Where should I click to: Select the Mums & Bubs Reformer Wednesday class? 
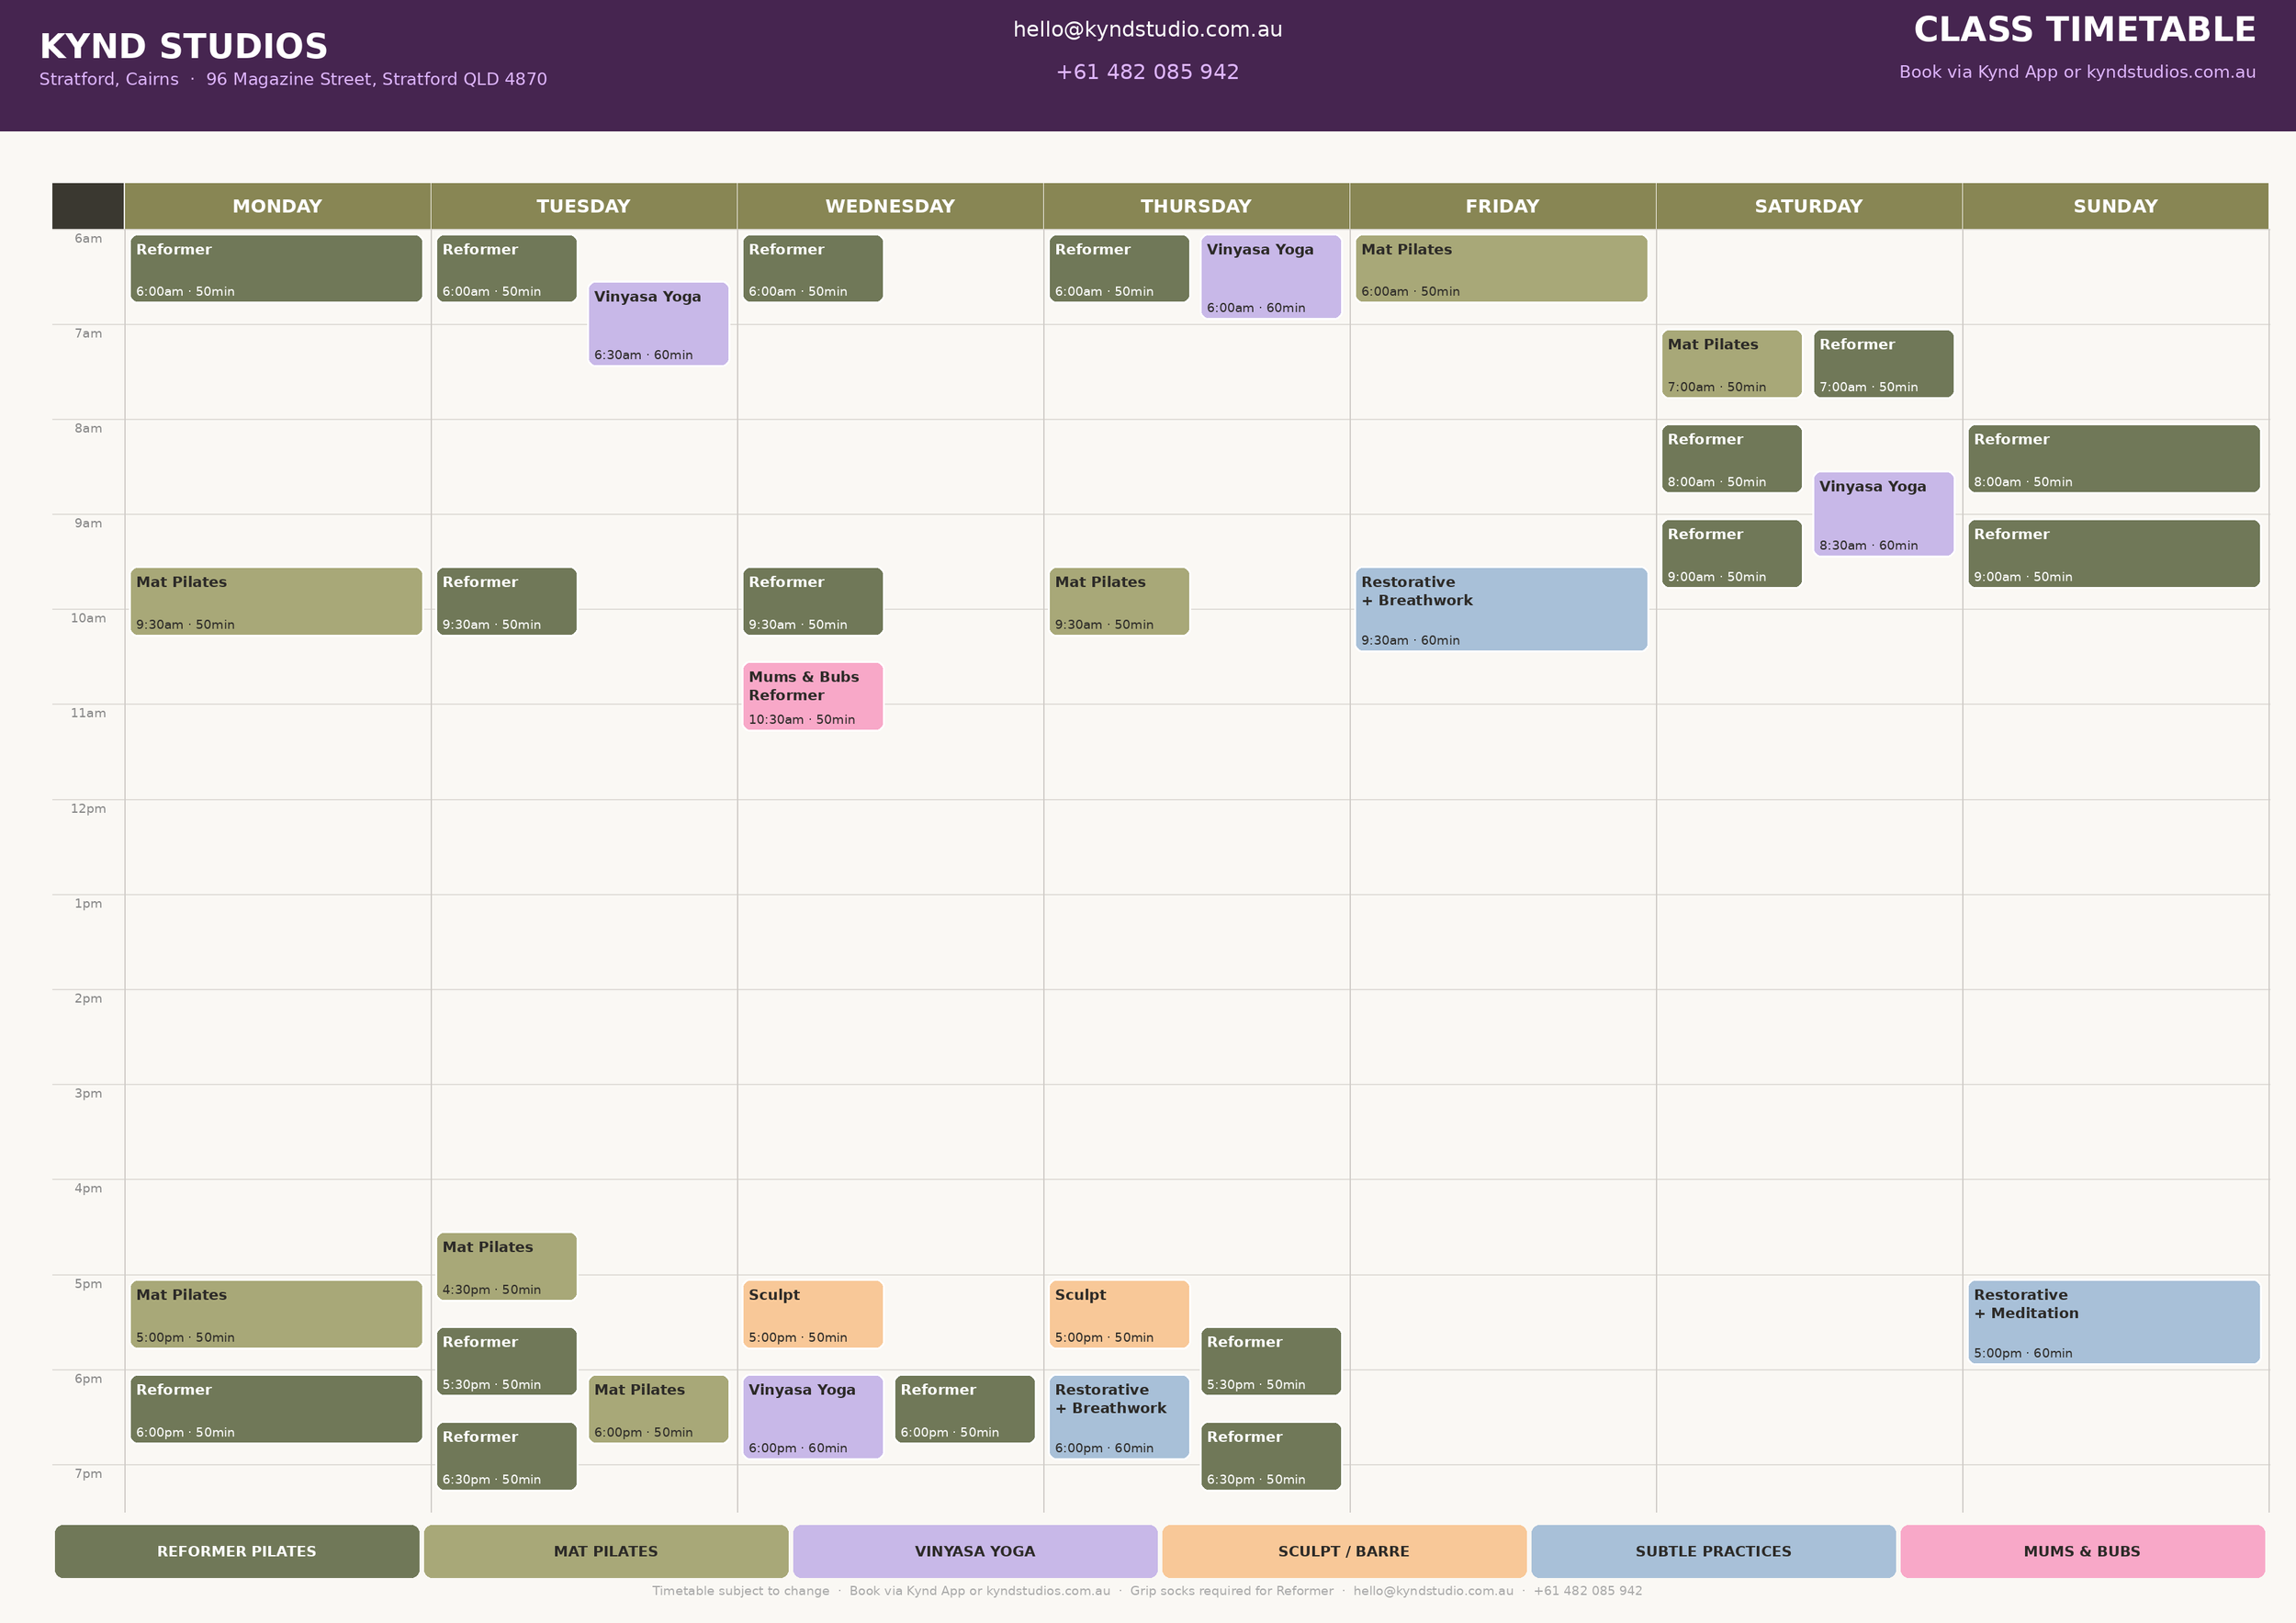(812, 696)
